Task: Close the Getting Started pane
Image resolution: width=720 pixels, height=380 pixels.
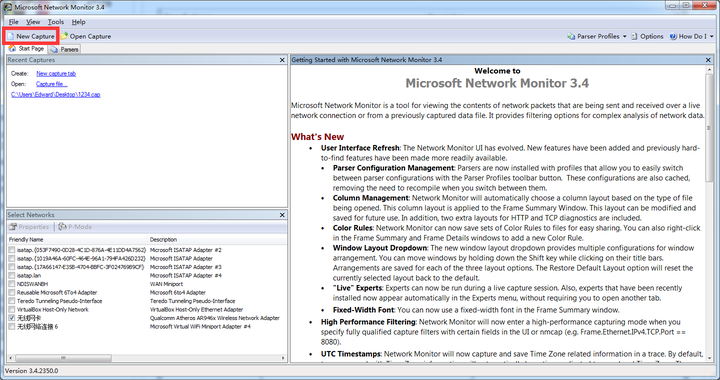Action: [708, 60]
